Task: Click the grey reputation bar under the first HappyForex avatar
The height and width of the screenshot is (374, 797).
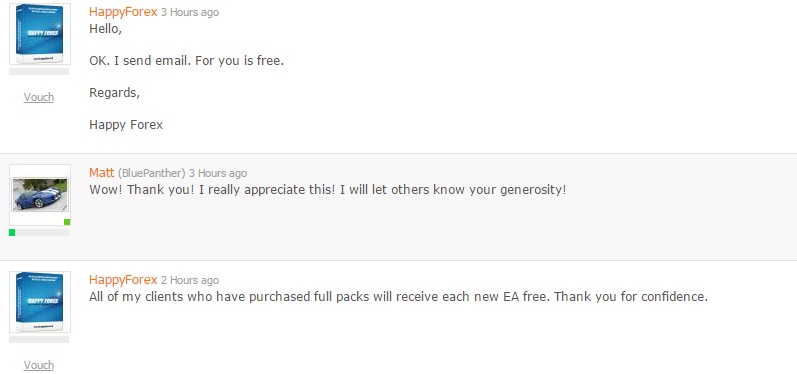Action: click(39, 72)
